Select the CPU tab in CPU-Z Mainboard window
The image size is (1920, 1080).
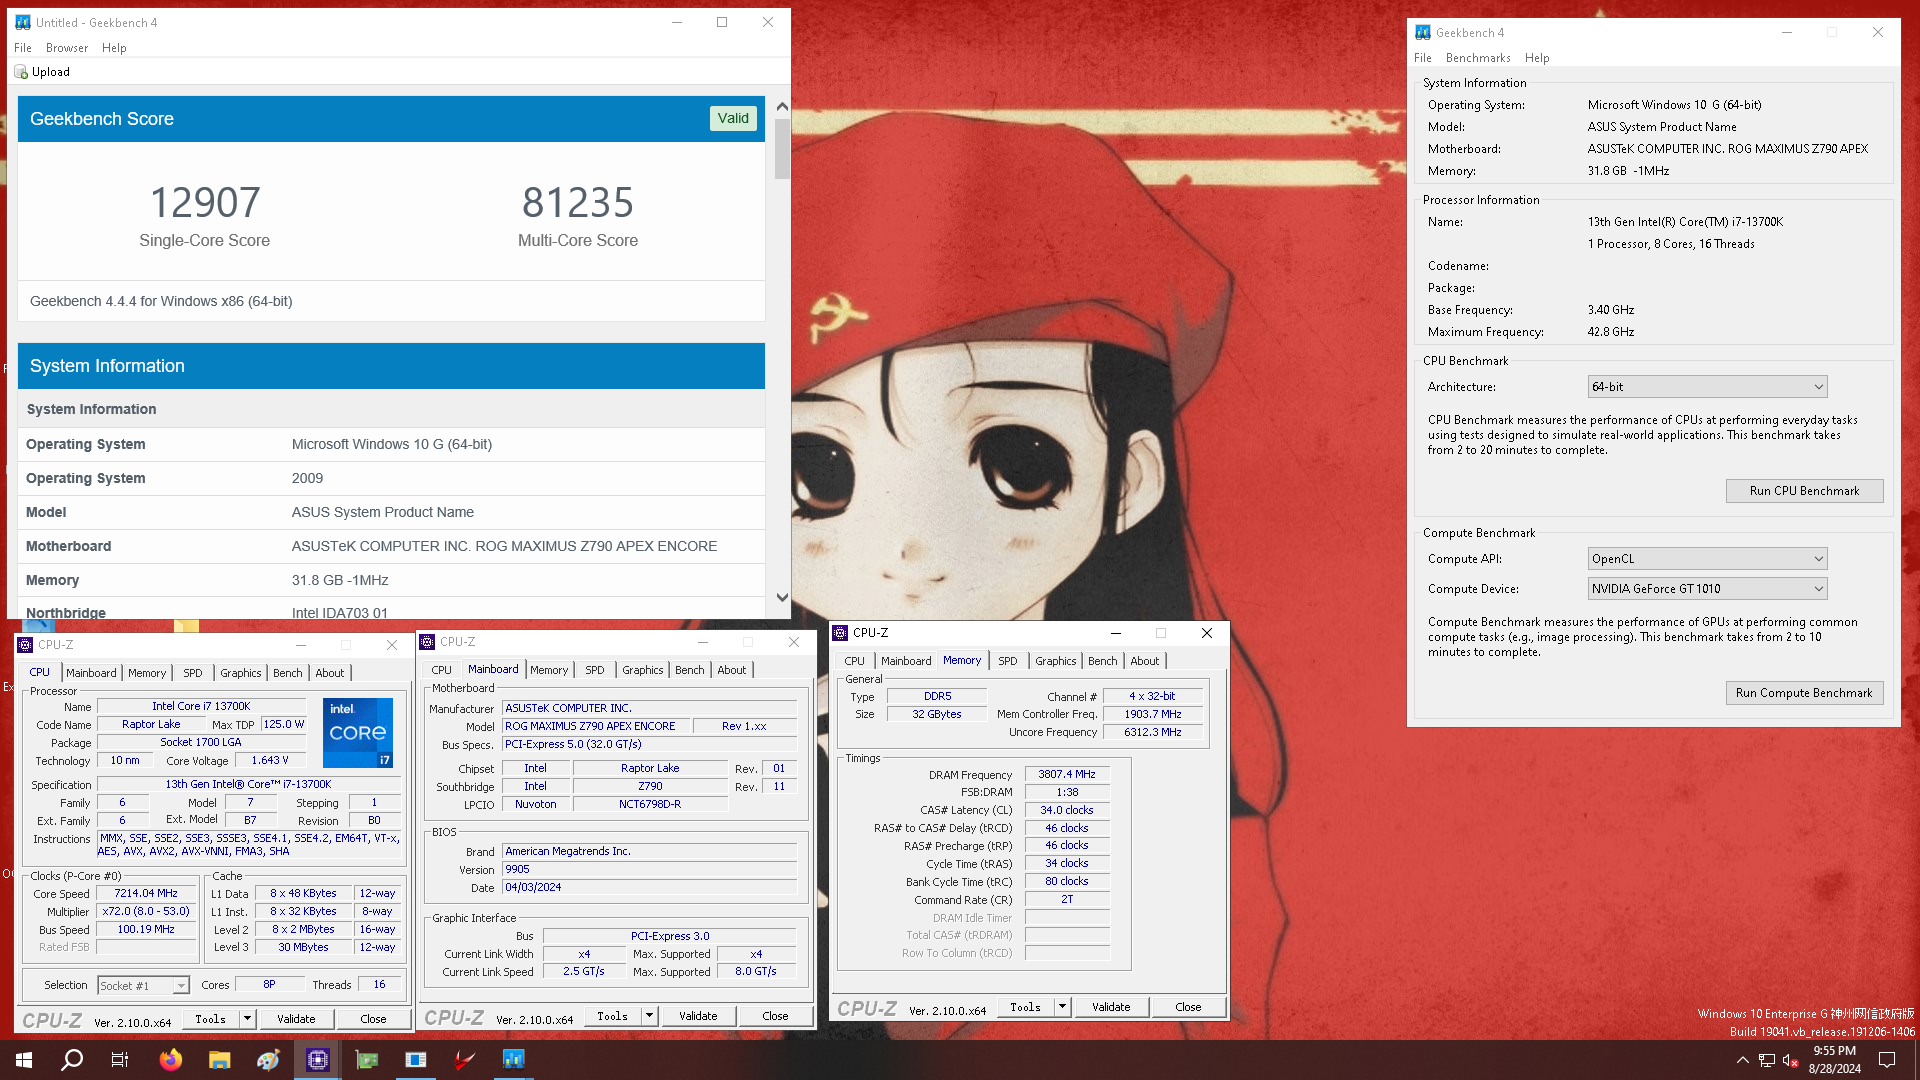441,670
